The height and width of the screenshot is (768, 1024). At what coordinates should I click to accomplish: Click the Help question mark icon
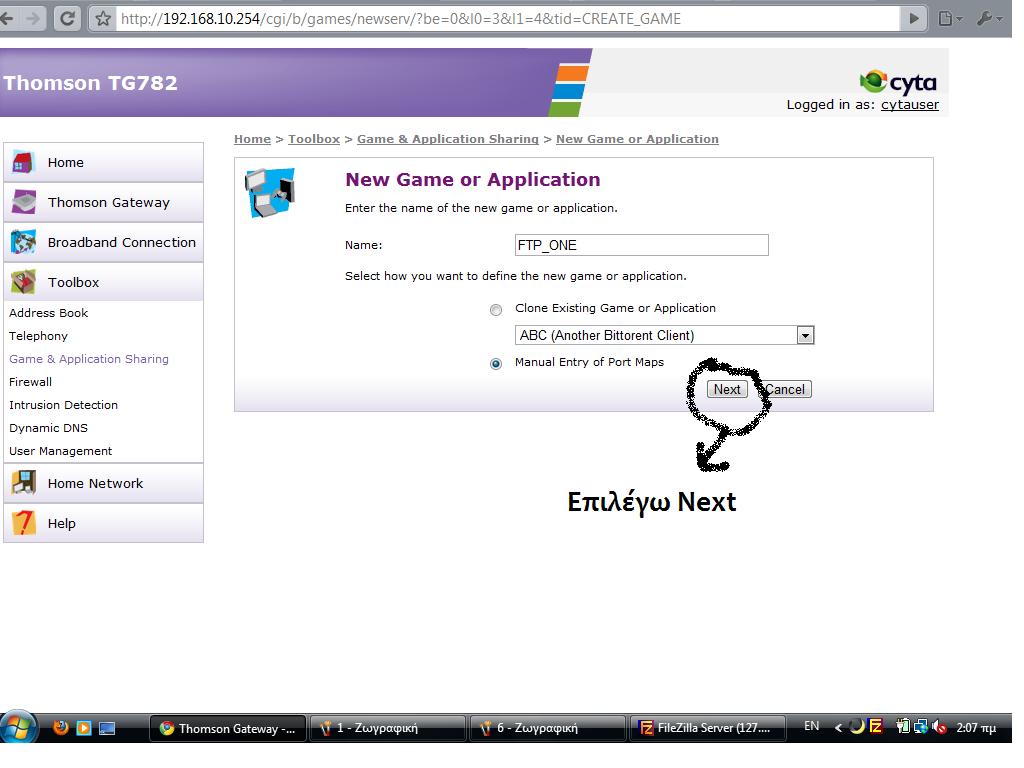click(24, 523)
